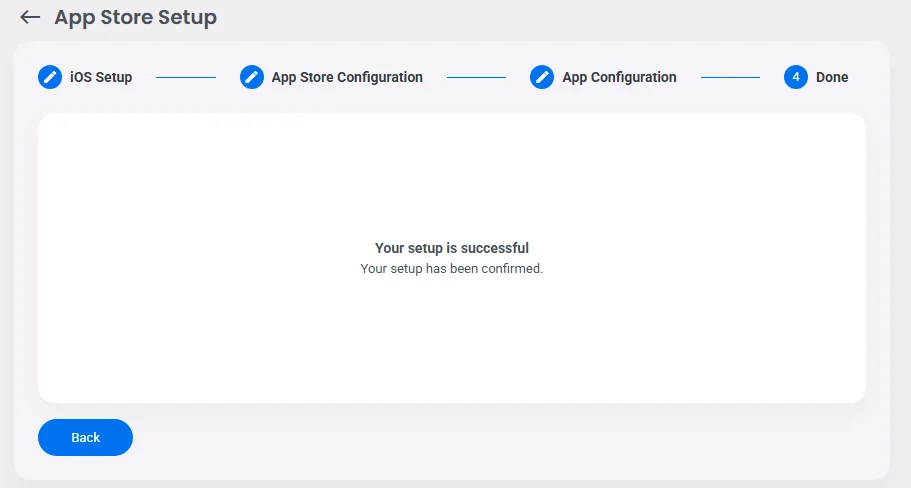Viewport: 911px width, 488px height.
Task: Click the iOS Setup pencil icon
Action: (50, 77)
